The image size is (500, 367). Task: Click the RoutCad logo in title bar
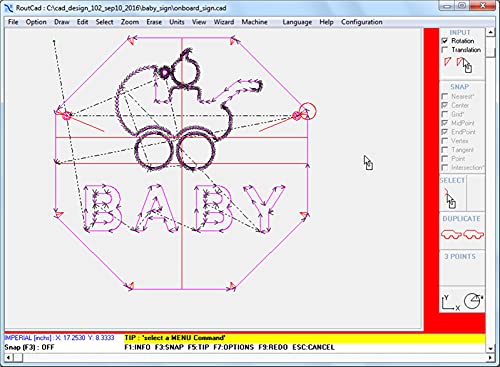[9, 8]
